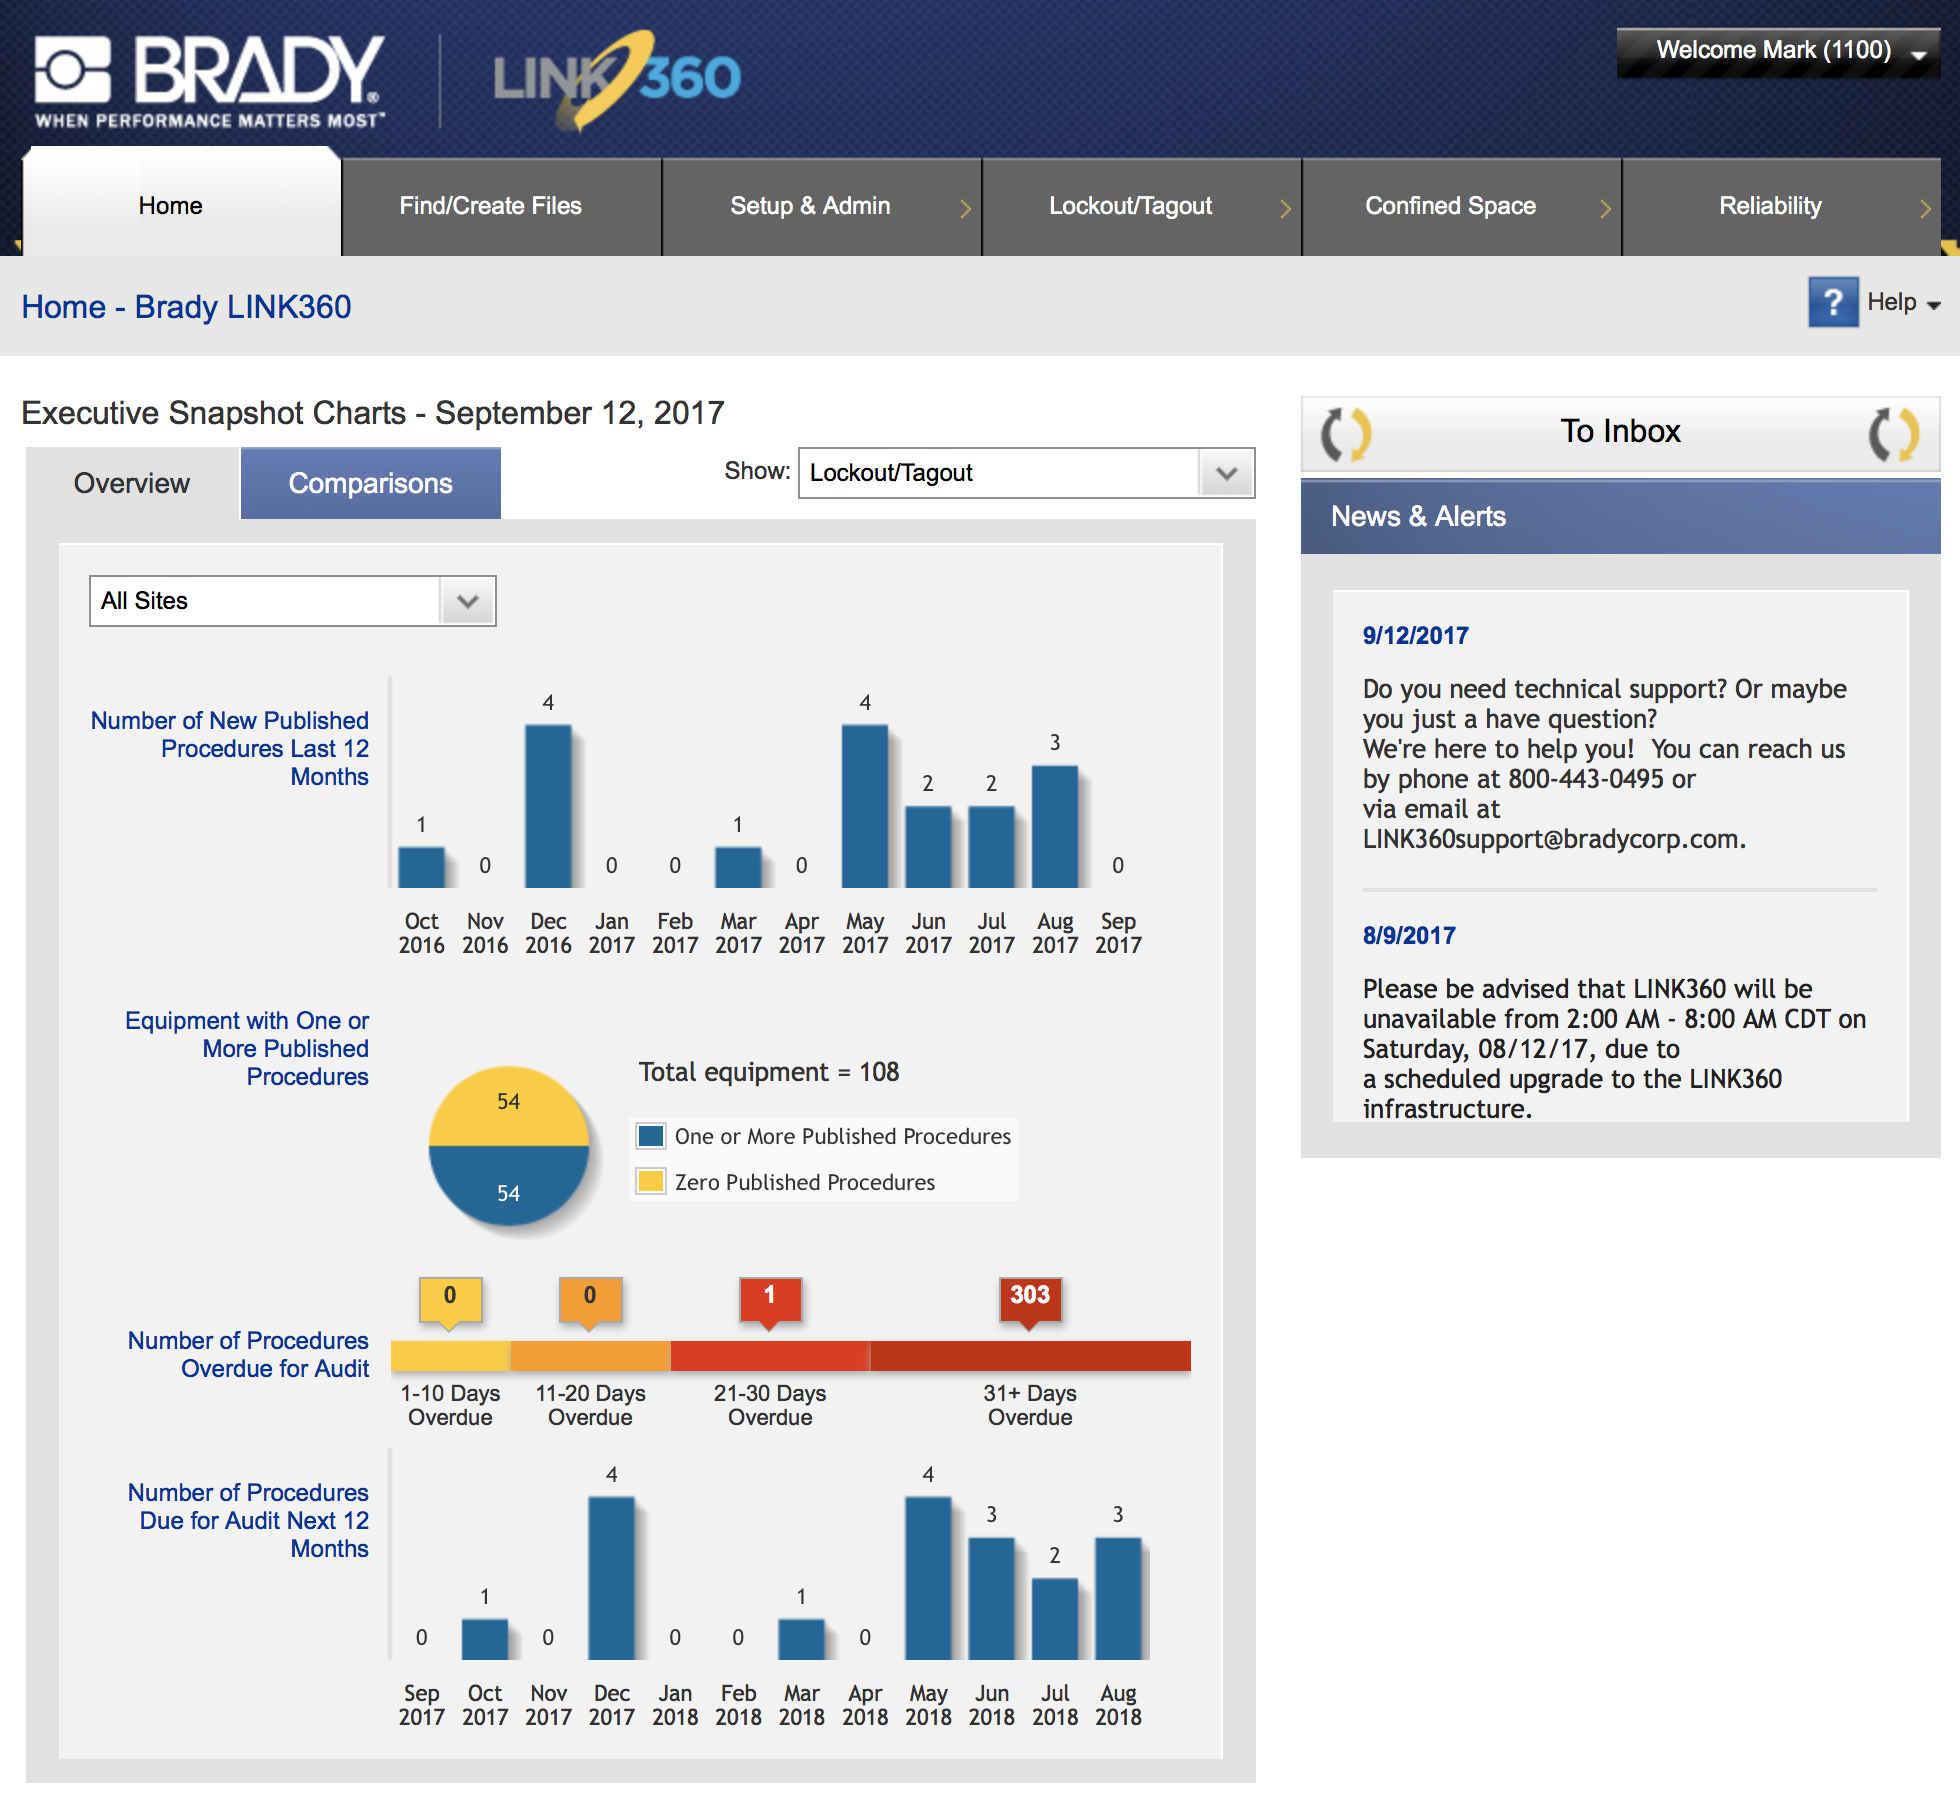Click the 31+ Days Overdue dark red bar segment
1960x1796 pixels.
[x=1030, y=1356]
